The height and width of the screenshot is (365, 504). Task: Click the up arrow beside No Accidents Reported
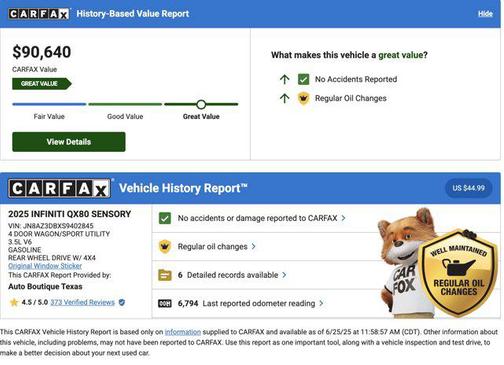tap(284, 79)
